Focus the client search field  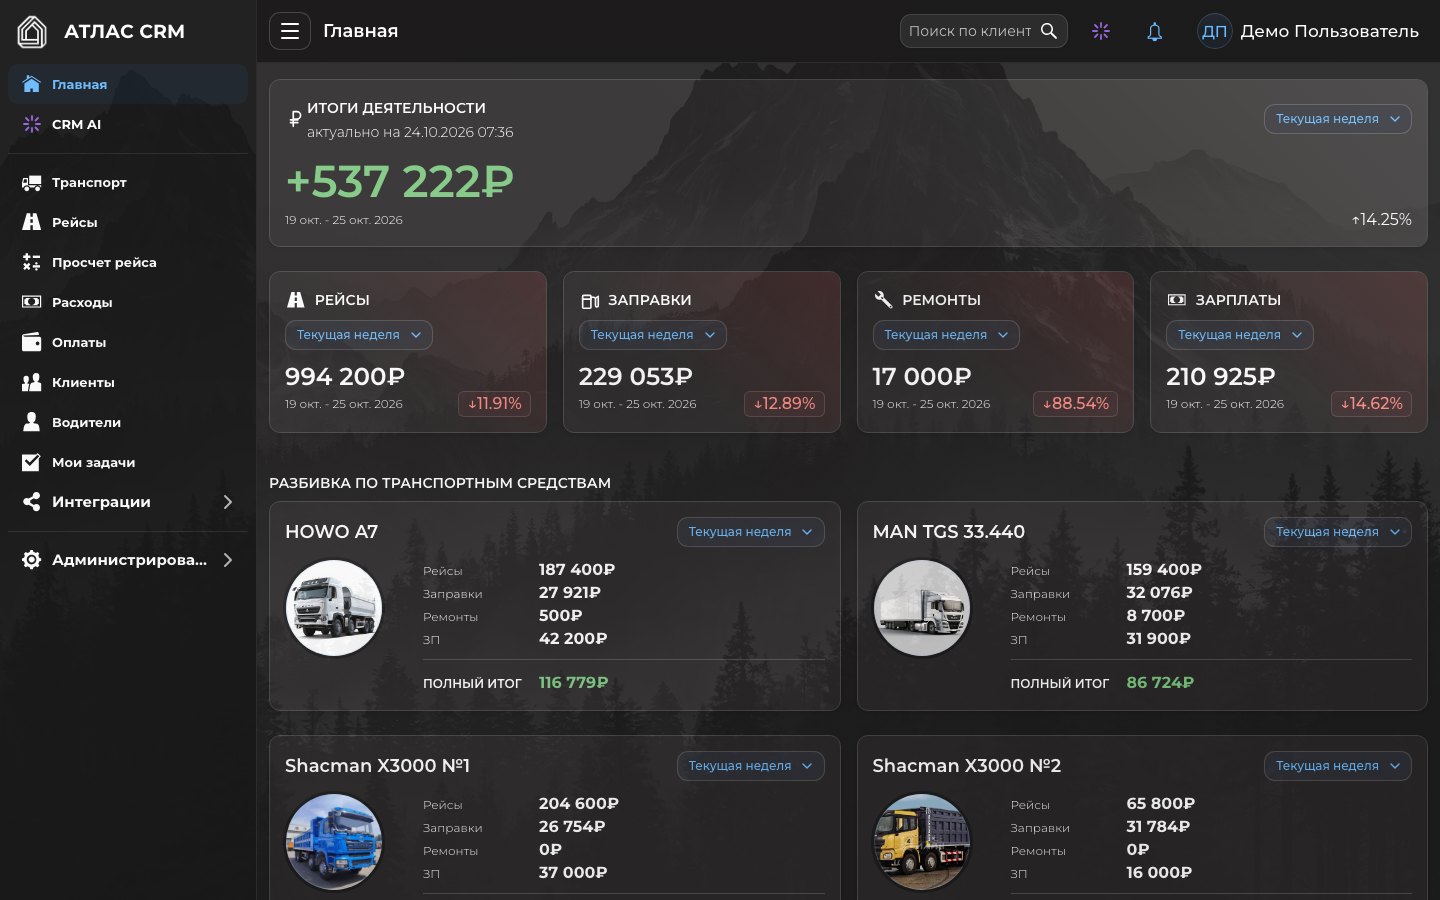984,31
